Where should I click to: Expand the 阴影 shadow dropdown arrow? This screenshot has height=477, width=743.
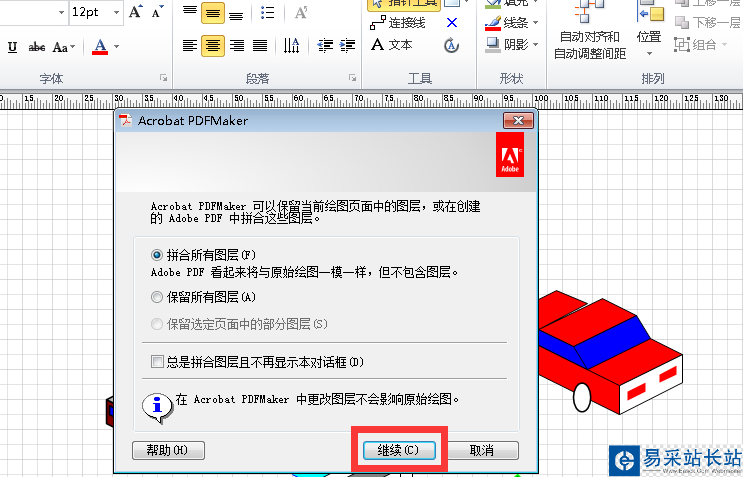pos(535,45)
